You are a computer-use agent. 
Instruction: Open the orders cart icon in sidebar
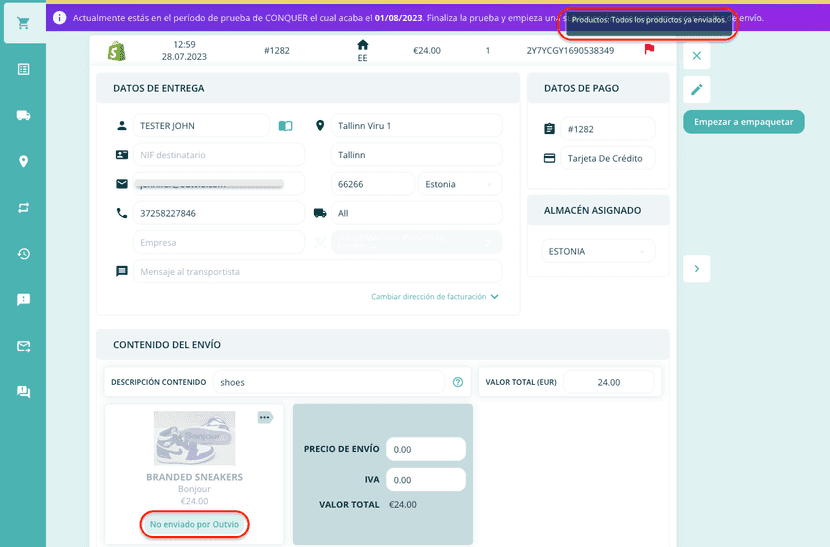pos(23,22)
